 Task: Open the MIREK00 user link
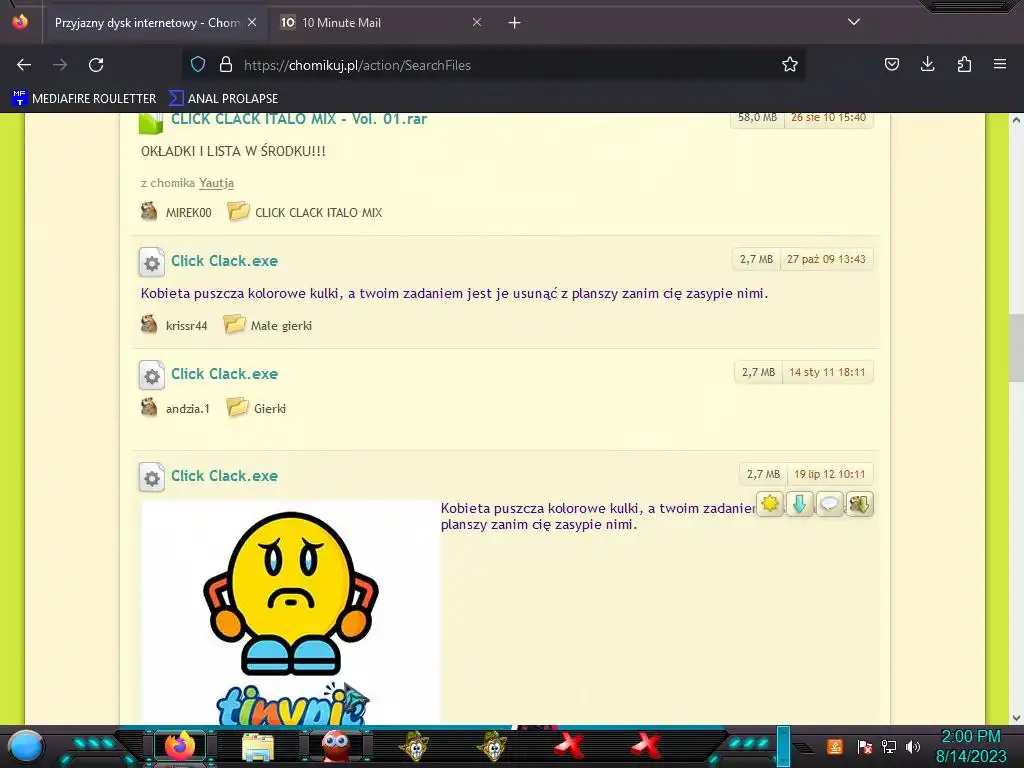(x=189, y=213)
